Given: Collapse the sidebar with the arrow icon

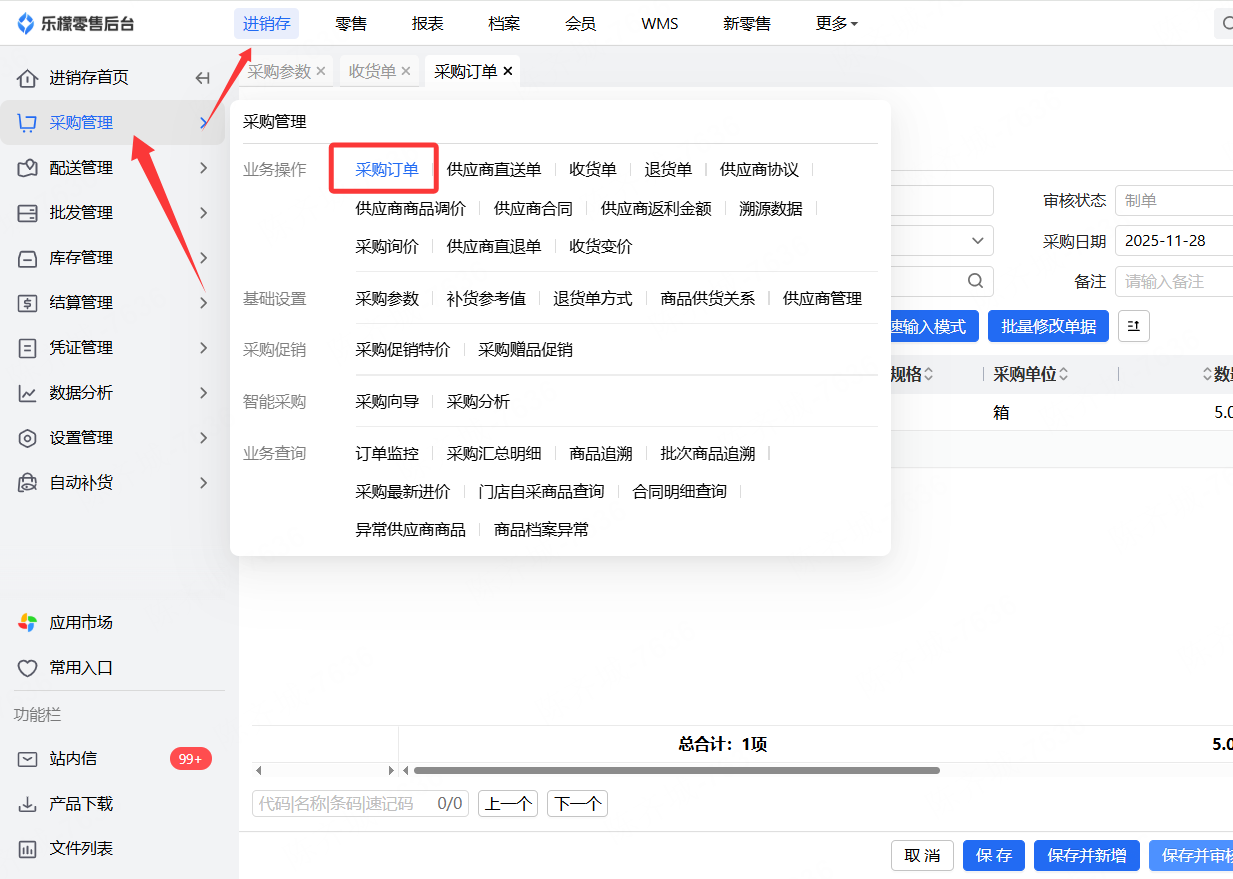Looking at the screenshot, I should pyautogui.click(x=202, y=78).
